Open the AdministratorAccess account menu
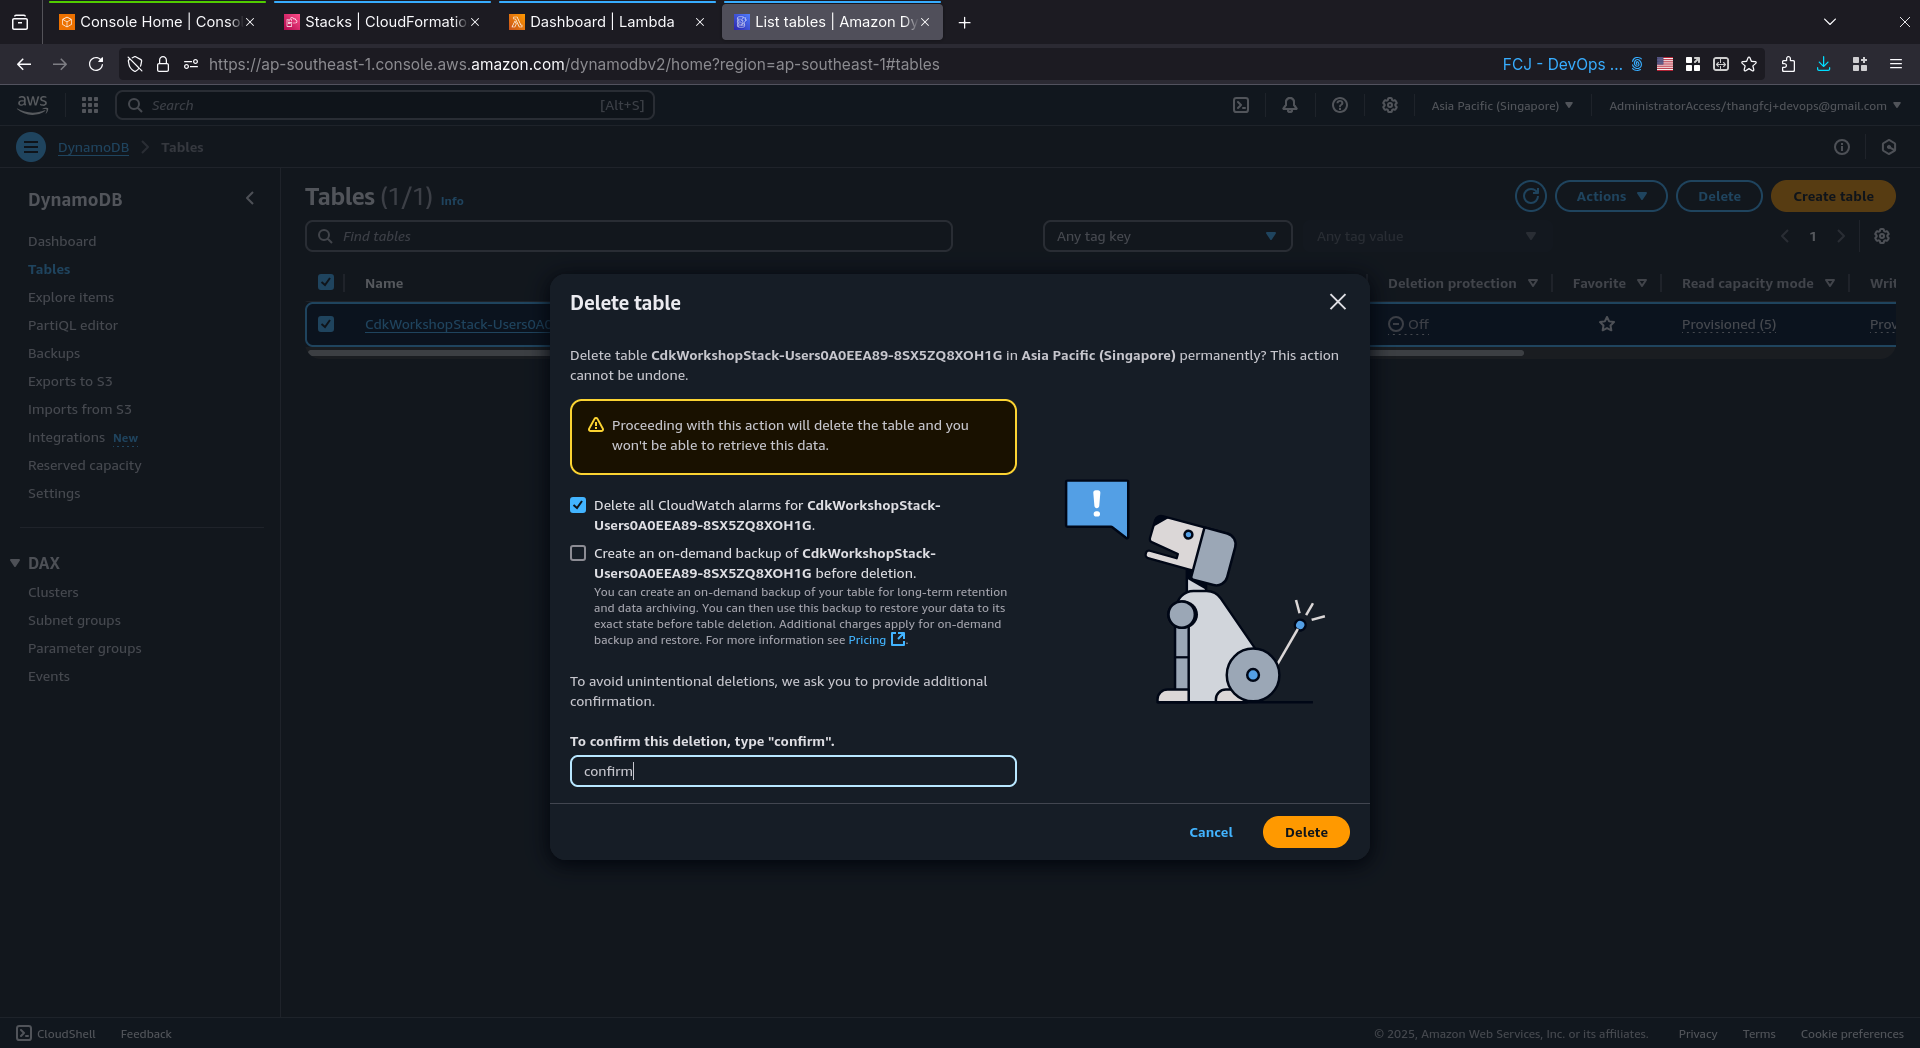 pyautogui.click(x=1755, y=105)
